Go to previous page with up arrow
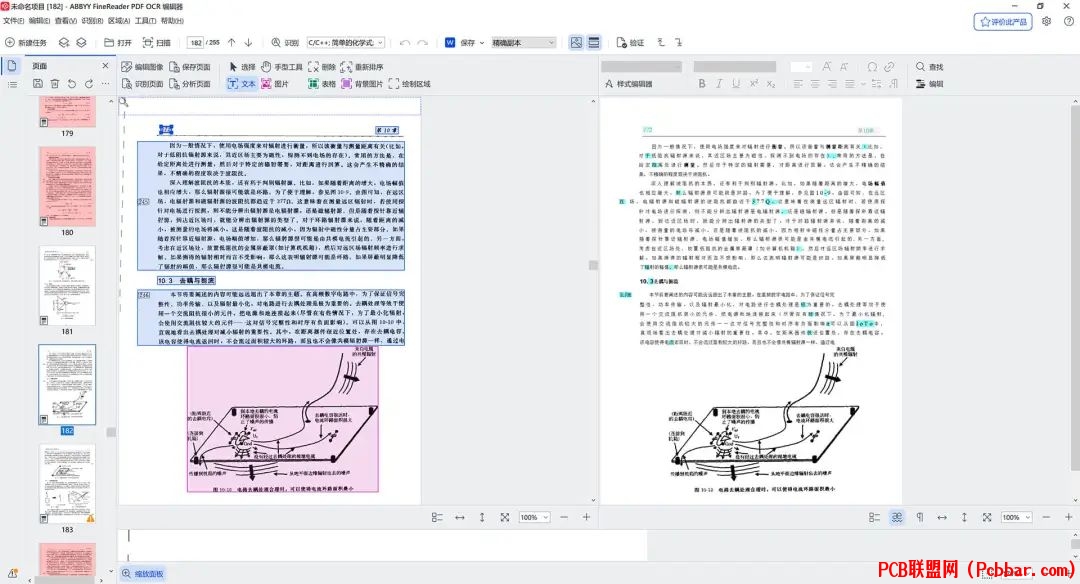The height and width of the screenshot is (584, 1080). [231, 43]
